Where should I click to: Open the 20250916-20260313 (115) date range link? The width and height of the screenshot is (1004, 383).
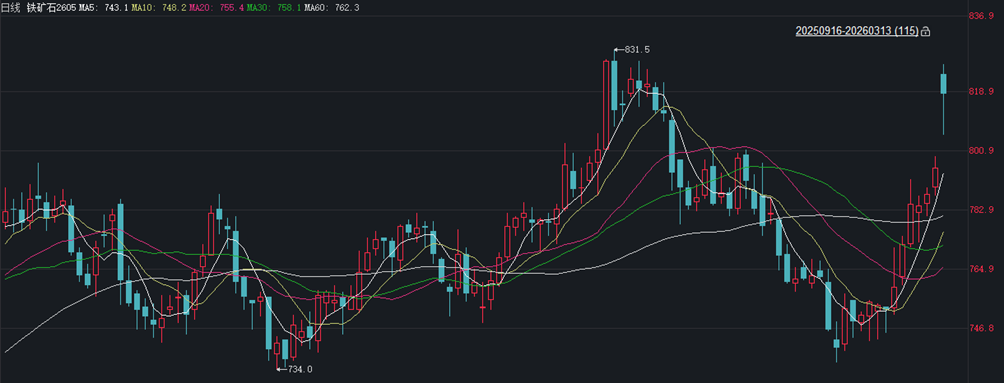point(857,31)
